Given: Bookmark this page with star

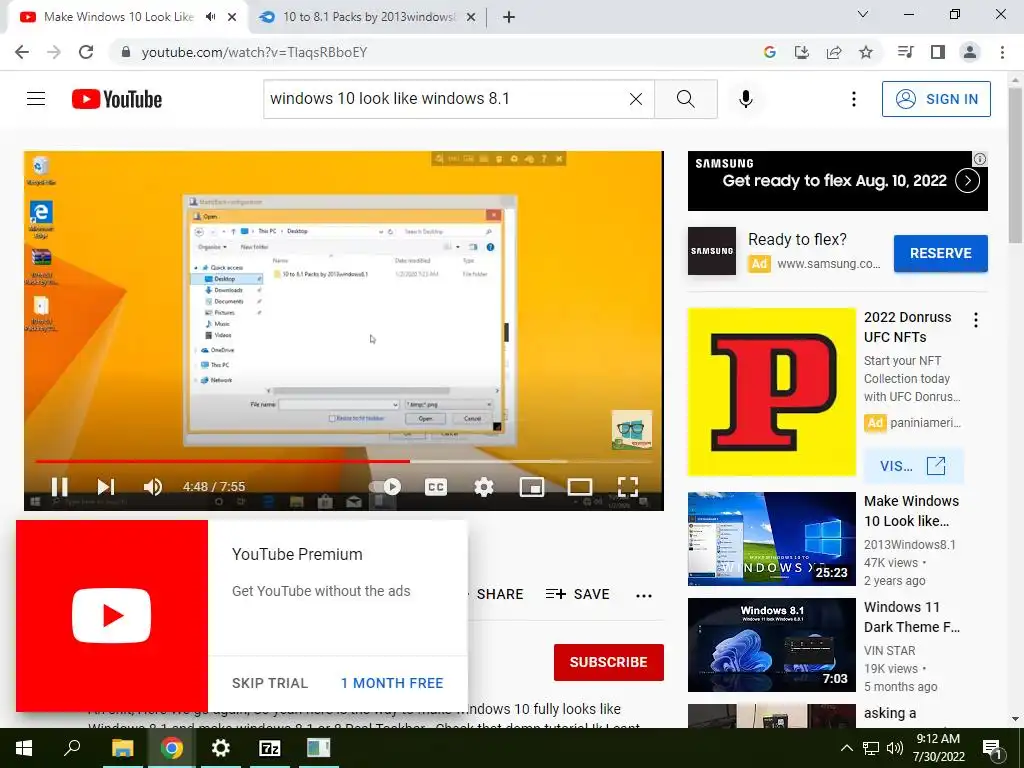Looking at the screenshot, I should click(x=866, y=52).
